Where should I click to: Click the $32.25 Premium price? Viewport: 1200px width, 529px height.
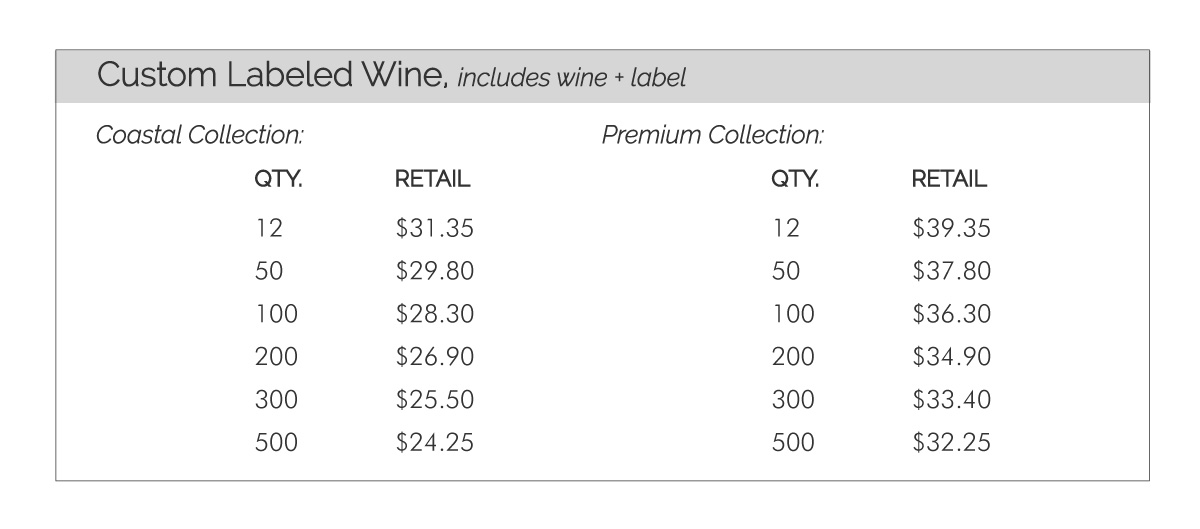click(x=951, y=442)
